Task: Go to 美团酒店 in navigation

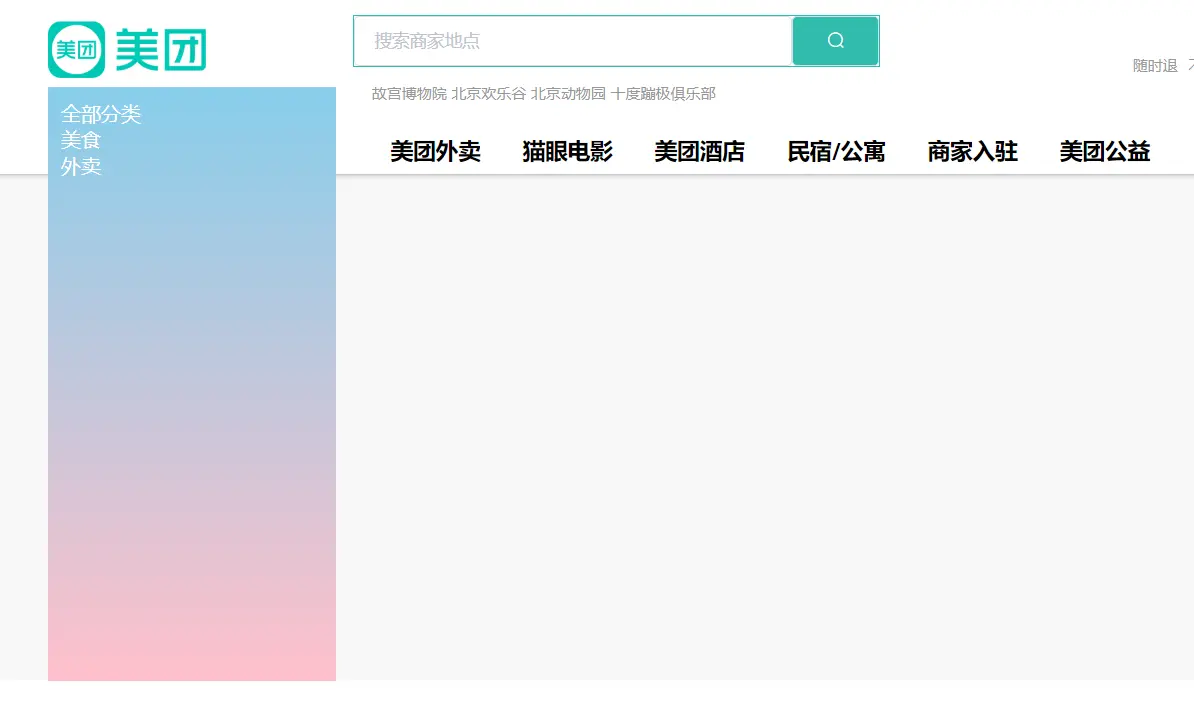Action: 700,152
